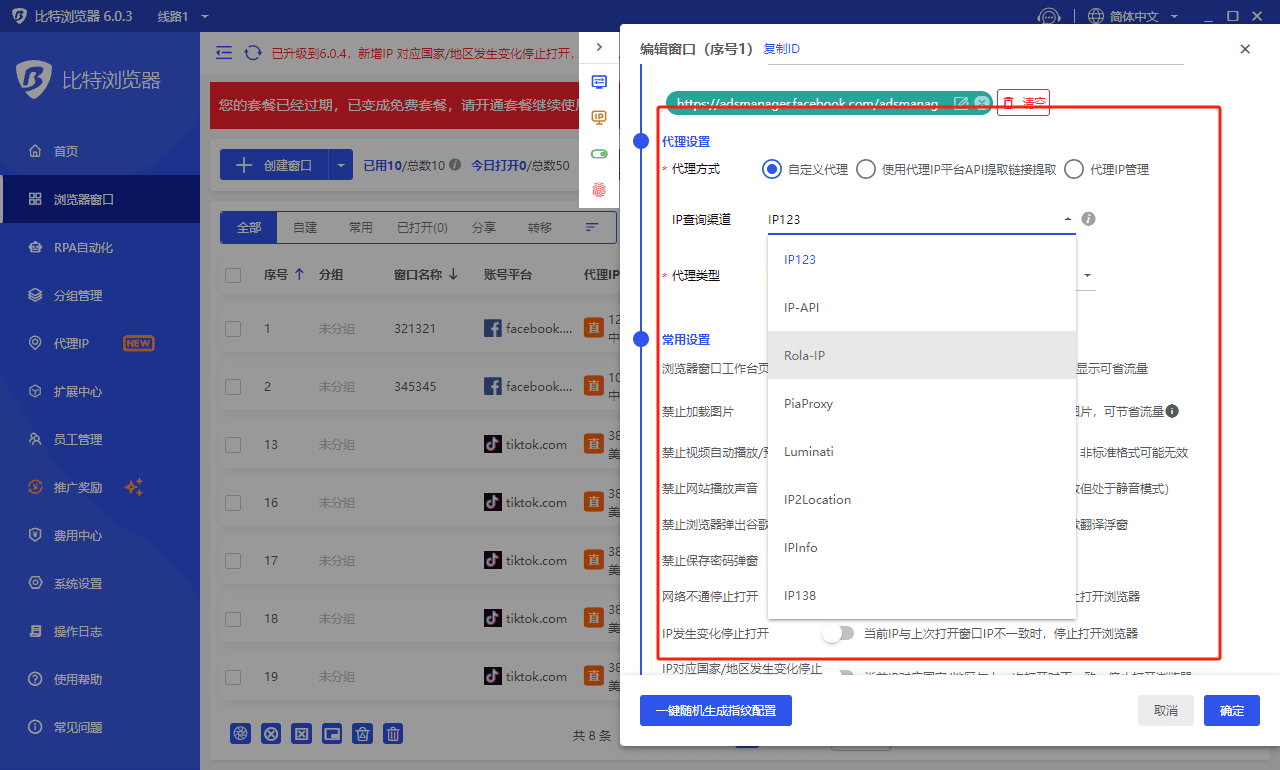Tick the select-all checkbox in table header
Screen dimensions: 1280x770
[233, 275]
